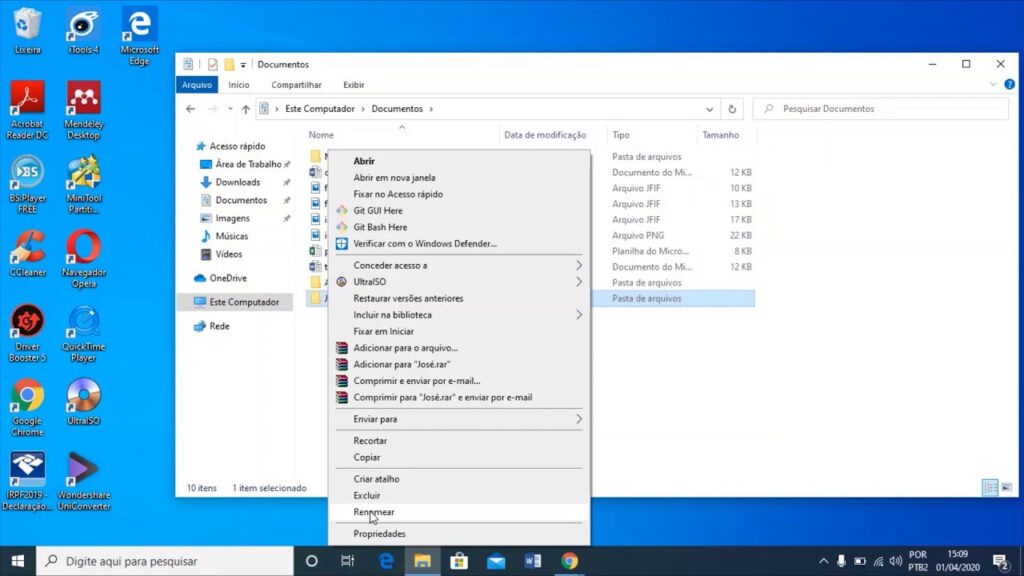The image size is (1024, 576).
Task: Select Adicionar para "José.rar"
Action: 459,364
